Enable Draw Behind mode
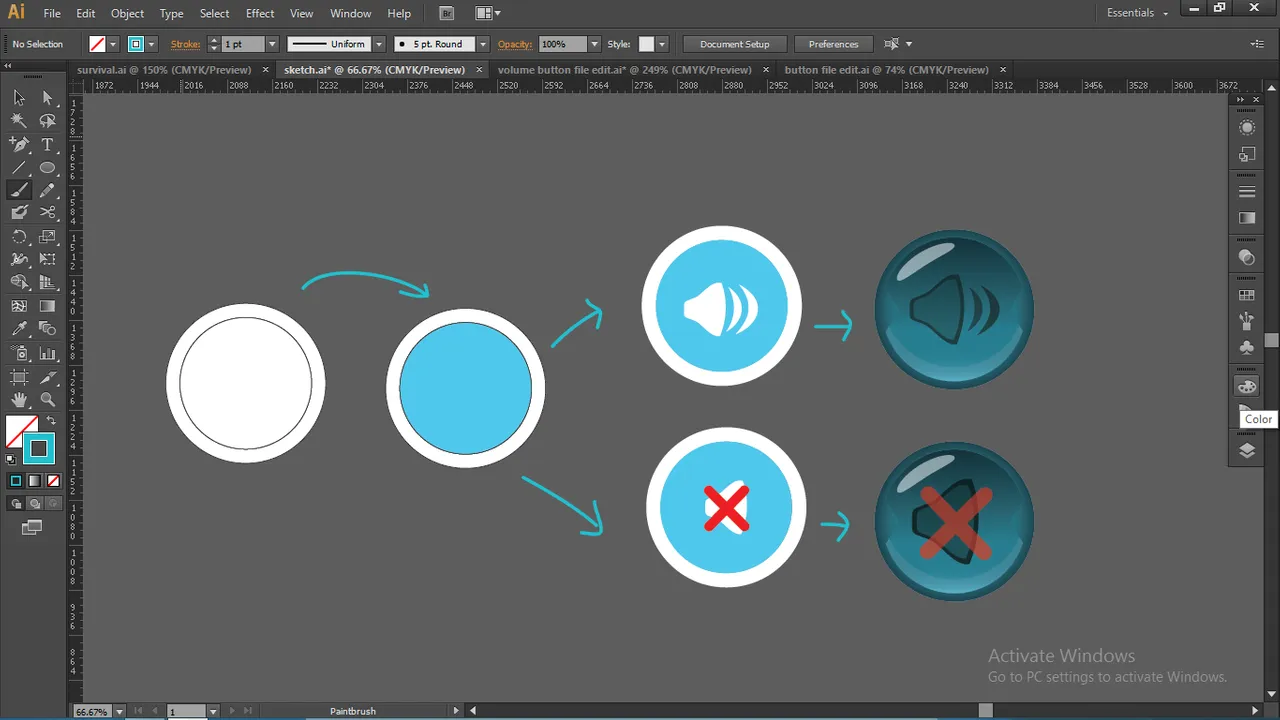 (x=34, y=504)
